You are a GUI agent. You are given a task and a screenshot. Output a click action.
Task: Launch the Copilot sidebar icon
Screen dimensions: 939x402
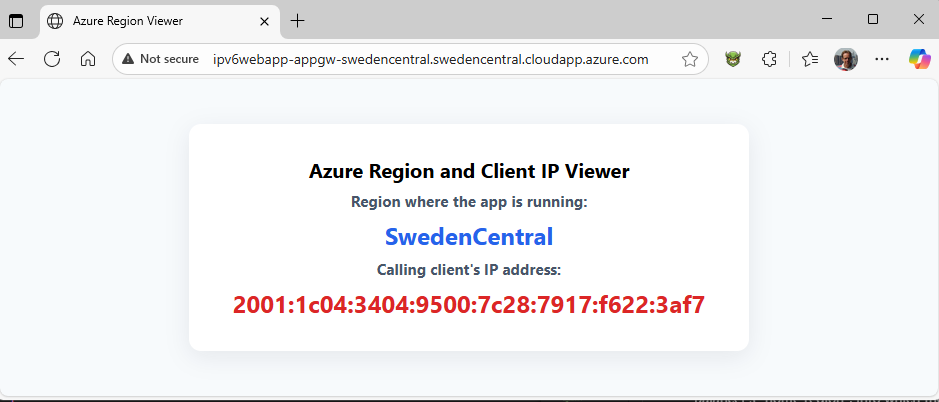coord(919,59)
